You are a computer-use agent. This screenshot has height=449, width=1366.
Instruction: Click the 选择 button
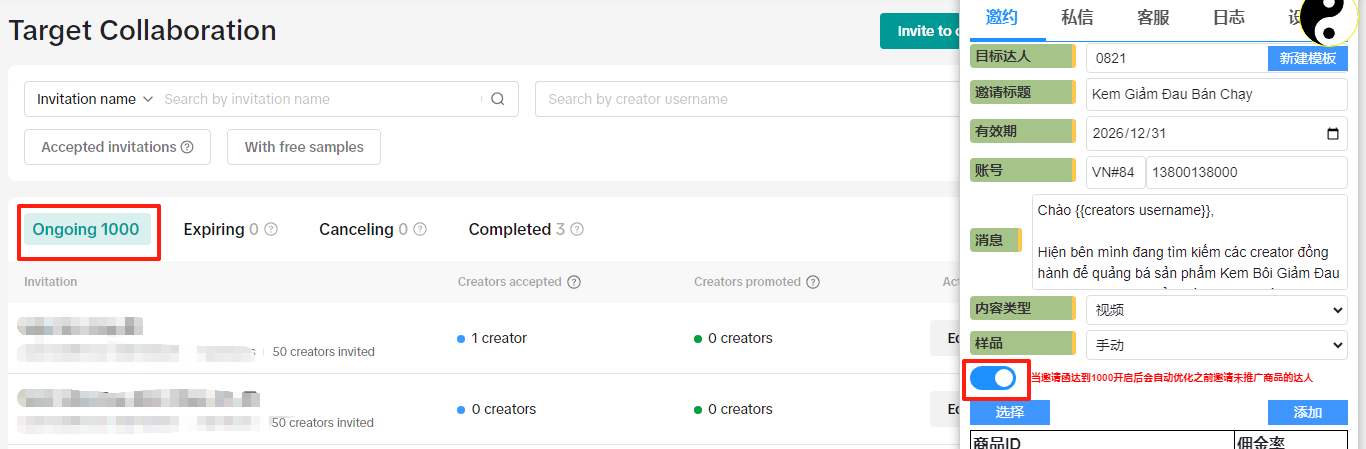point(1010,412)
